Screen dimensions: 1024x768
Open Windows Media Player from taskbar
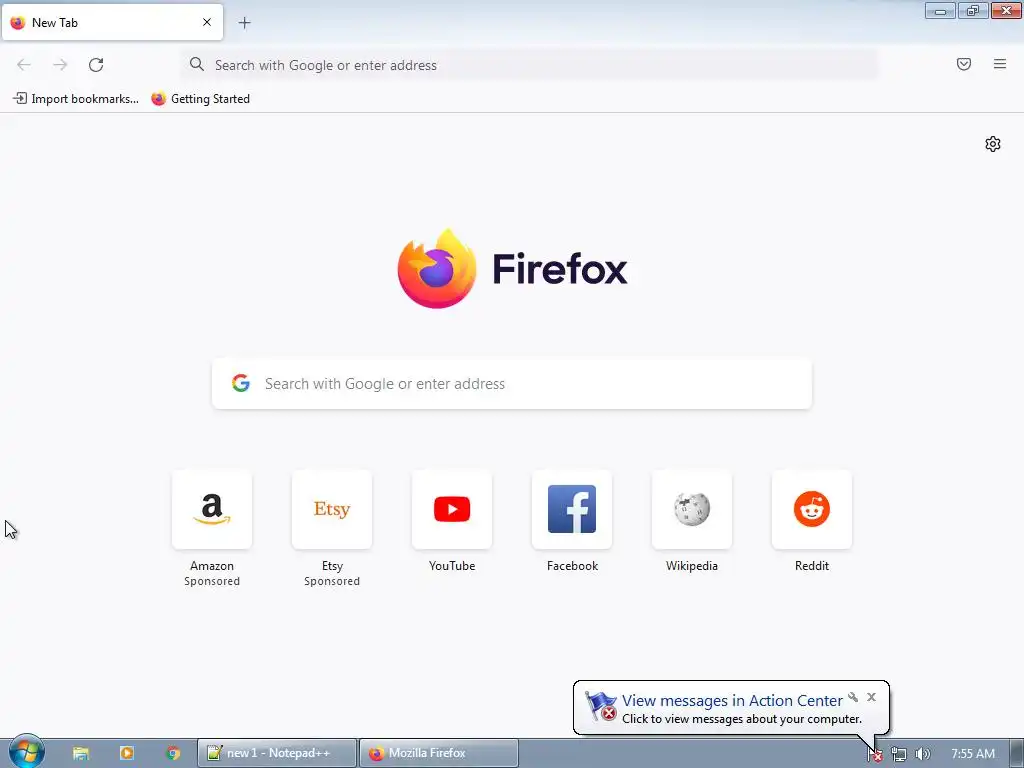127,753
